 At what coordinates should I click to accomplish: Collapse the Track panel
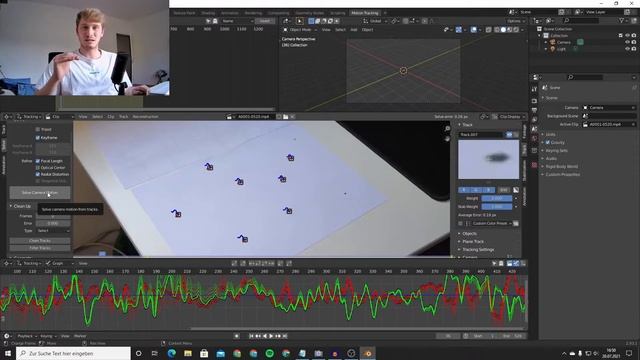(x=466, y=124)
